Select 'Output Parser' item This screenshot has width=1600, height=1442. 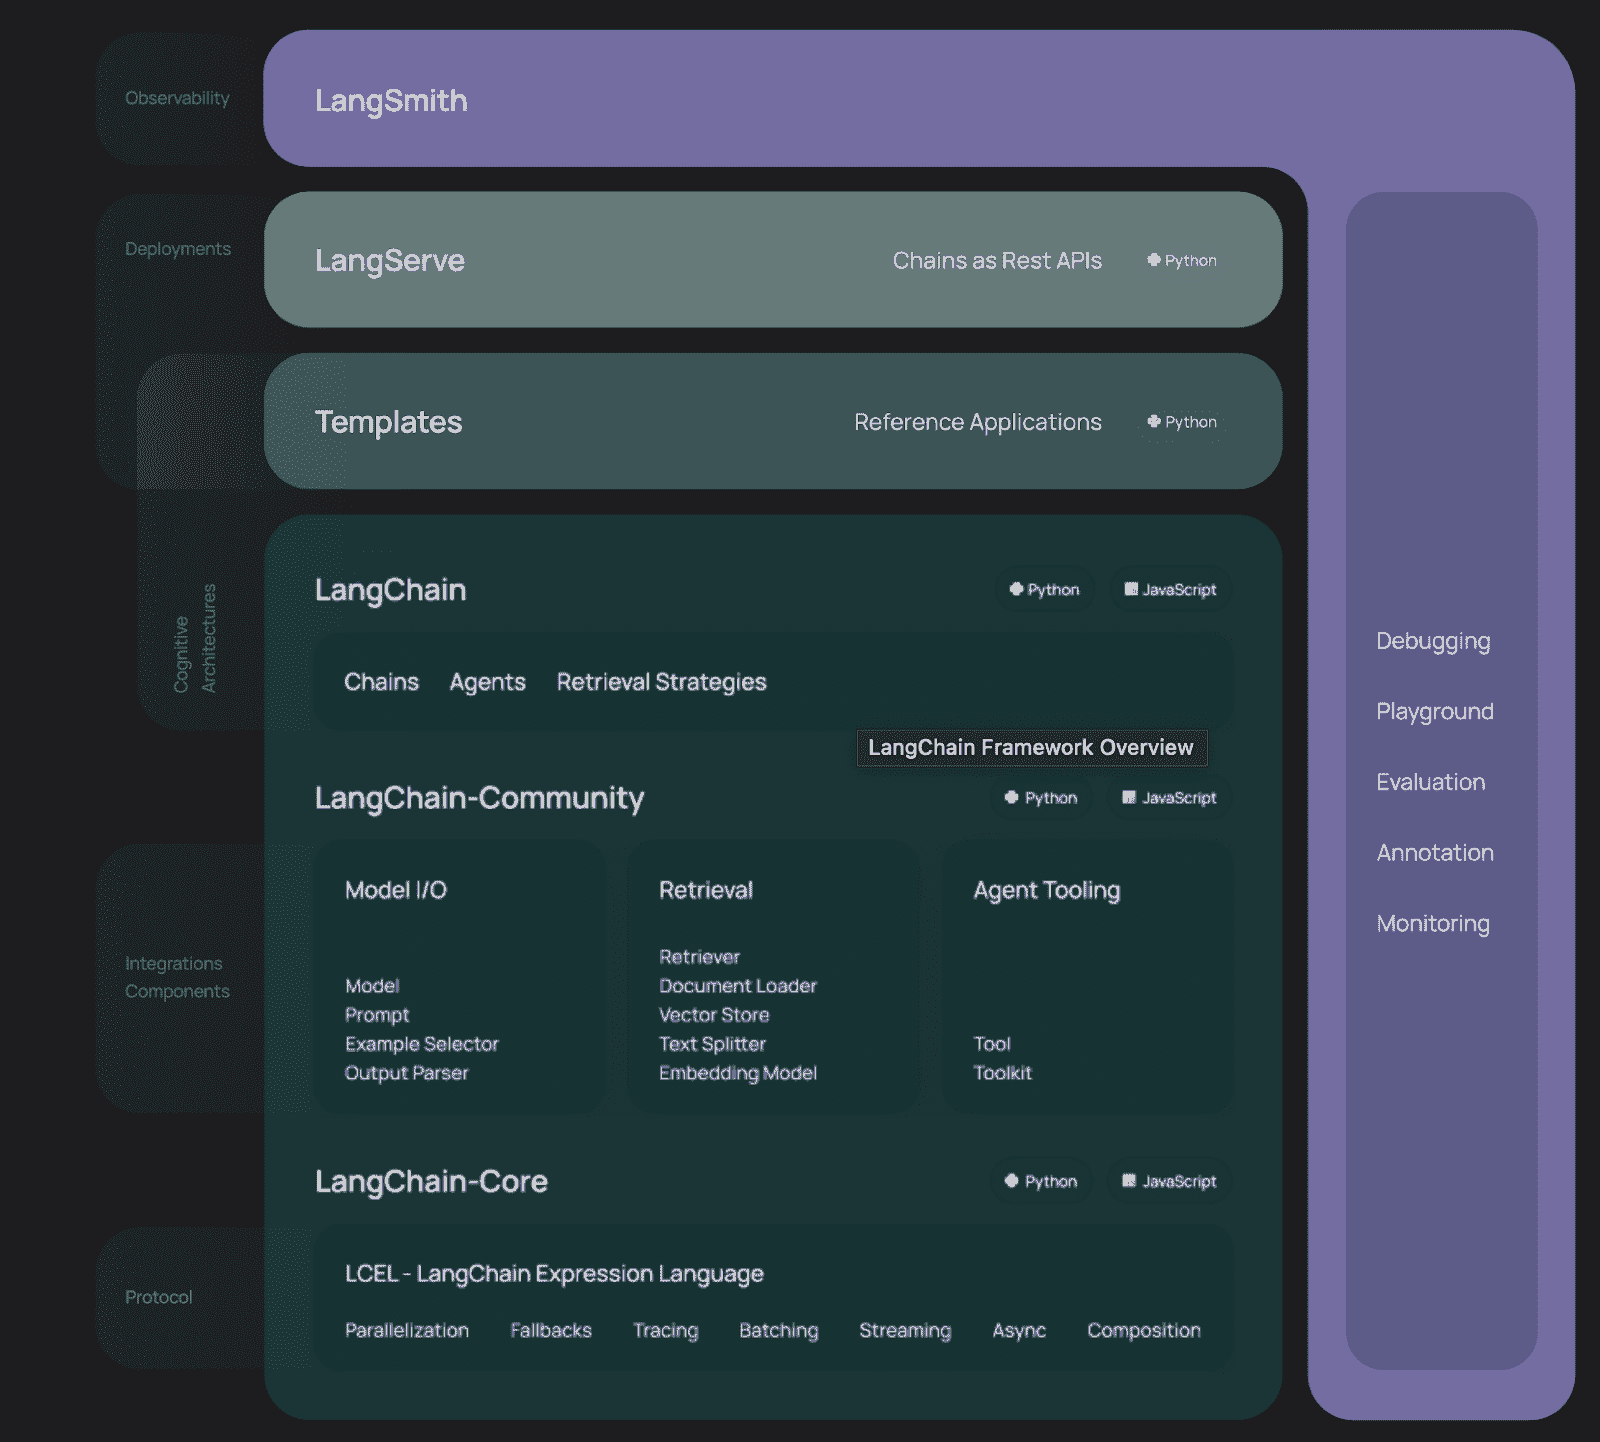pyautogui.click(x=407, y=1073)
